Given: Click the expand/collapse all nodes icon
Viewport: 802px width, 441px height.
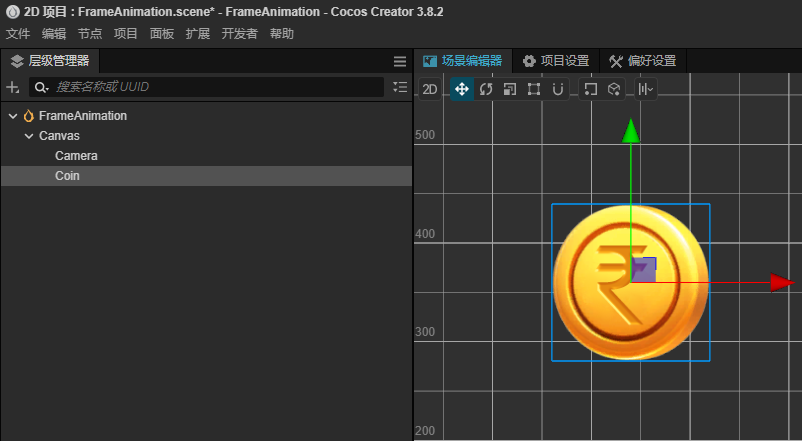Looking at the screenshot, I should pos(400,87).
